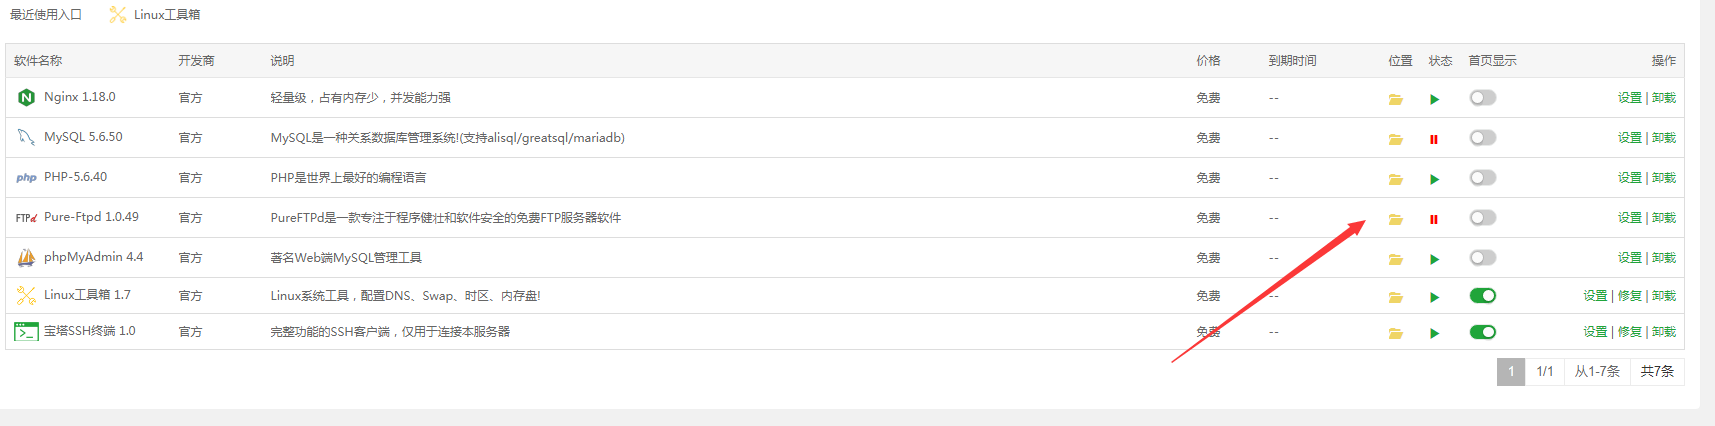The width and height of the screenshot is (1715, 426).
Task: Click Pure-Ftpd red stopped status icon
Action: [1434, 219]
